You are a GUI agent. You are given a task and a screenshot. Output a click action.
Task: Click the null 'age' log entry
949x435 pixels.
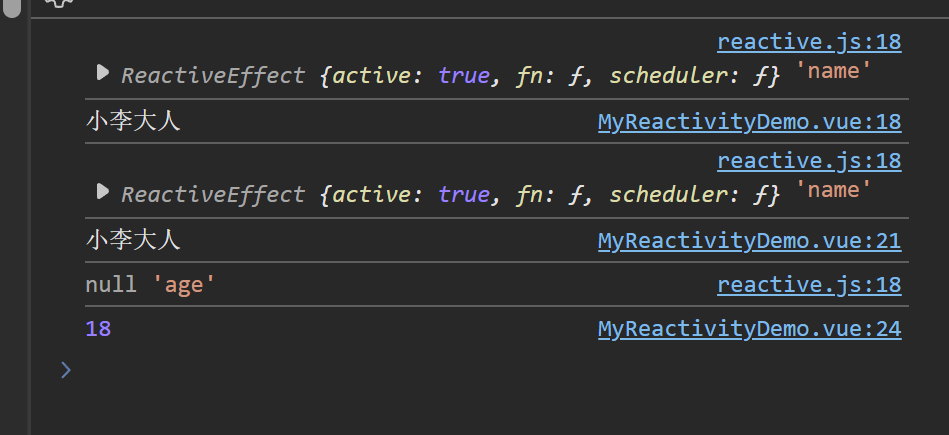(x=150, y=285)
